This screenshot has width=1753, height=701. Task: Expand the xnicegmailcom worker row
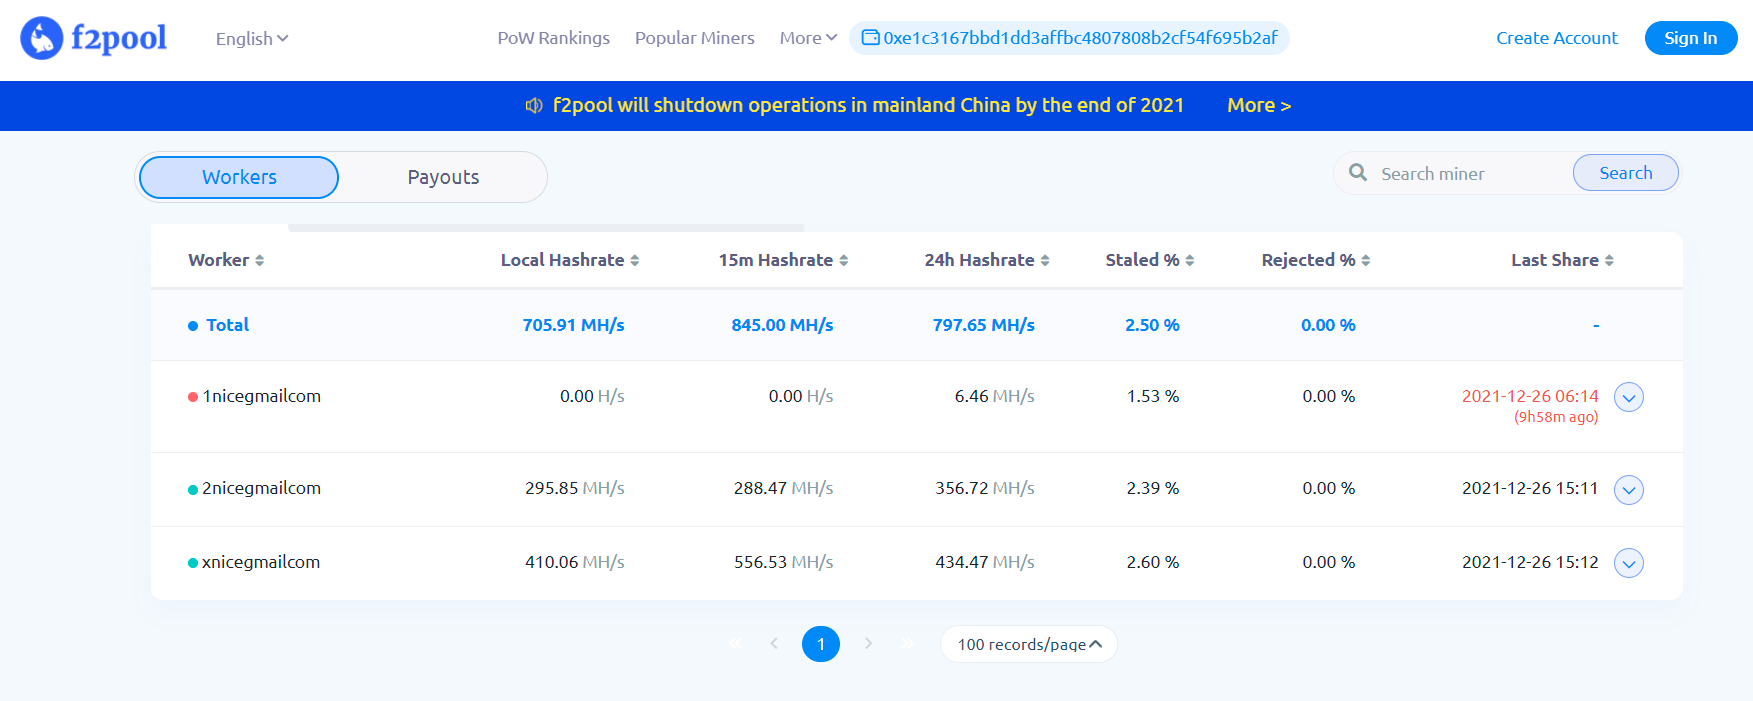1628,563
